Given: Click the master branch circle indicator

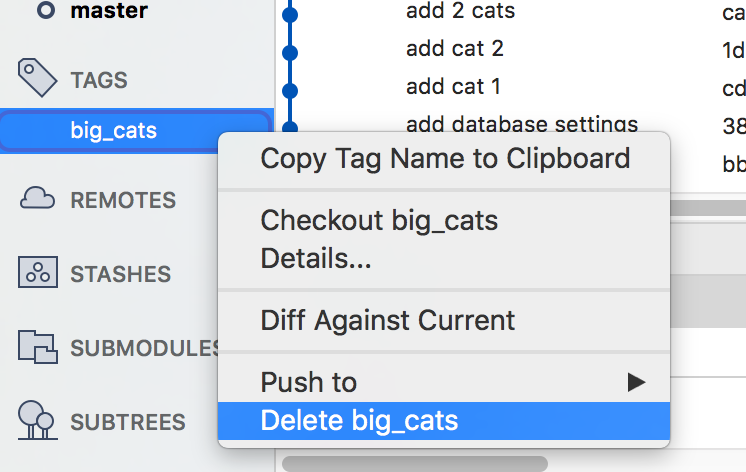Looking at the screenshot, I should pyautogui.click(x=45, y=11).
